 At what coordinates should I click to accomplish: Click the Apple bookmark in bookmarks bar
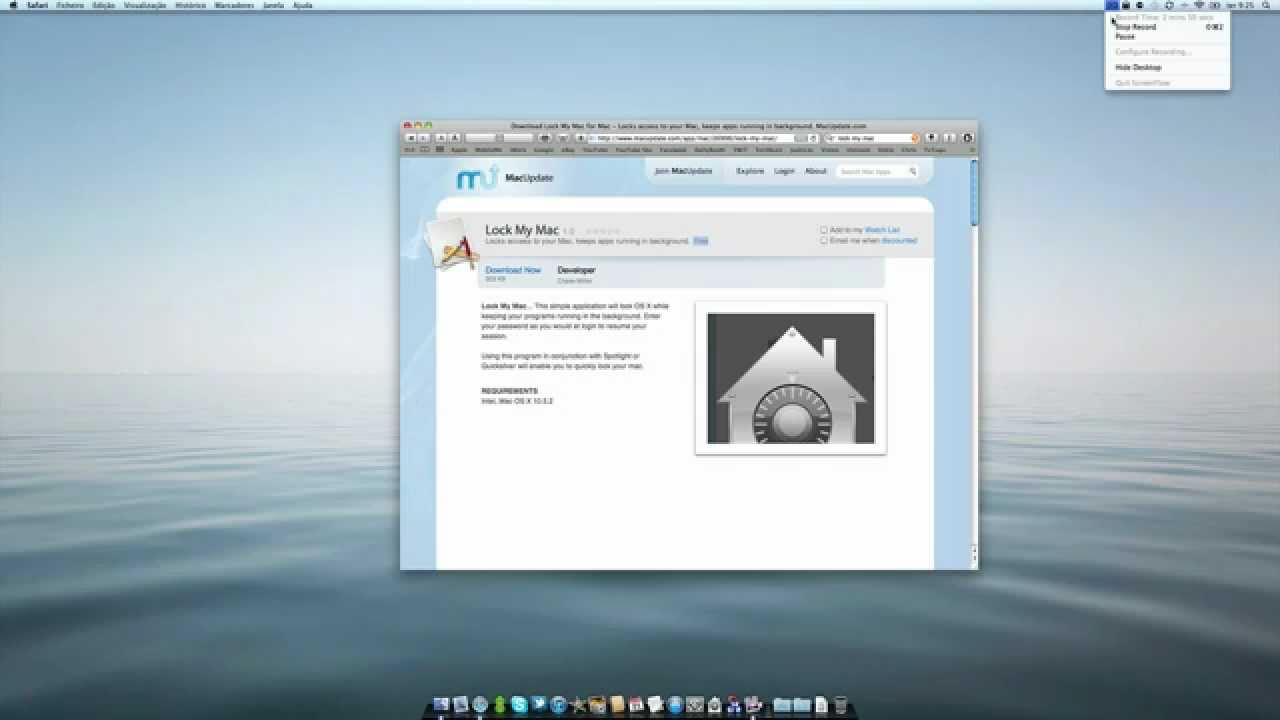pyautogui.click(x=459, y=149)
